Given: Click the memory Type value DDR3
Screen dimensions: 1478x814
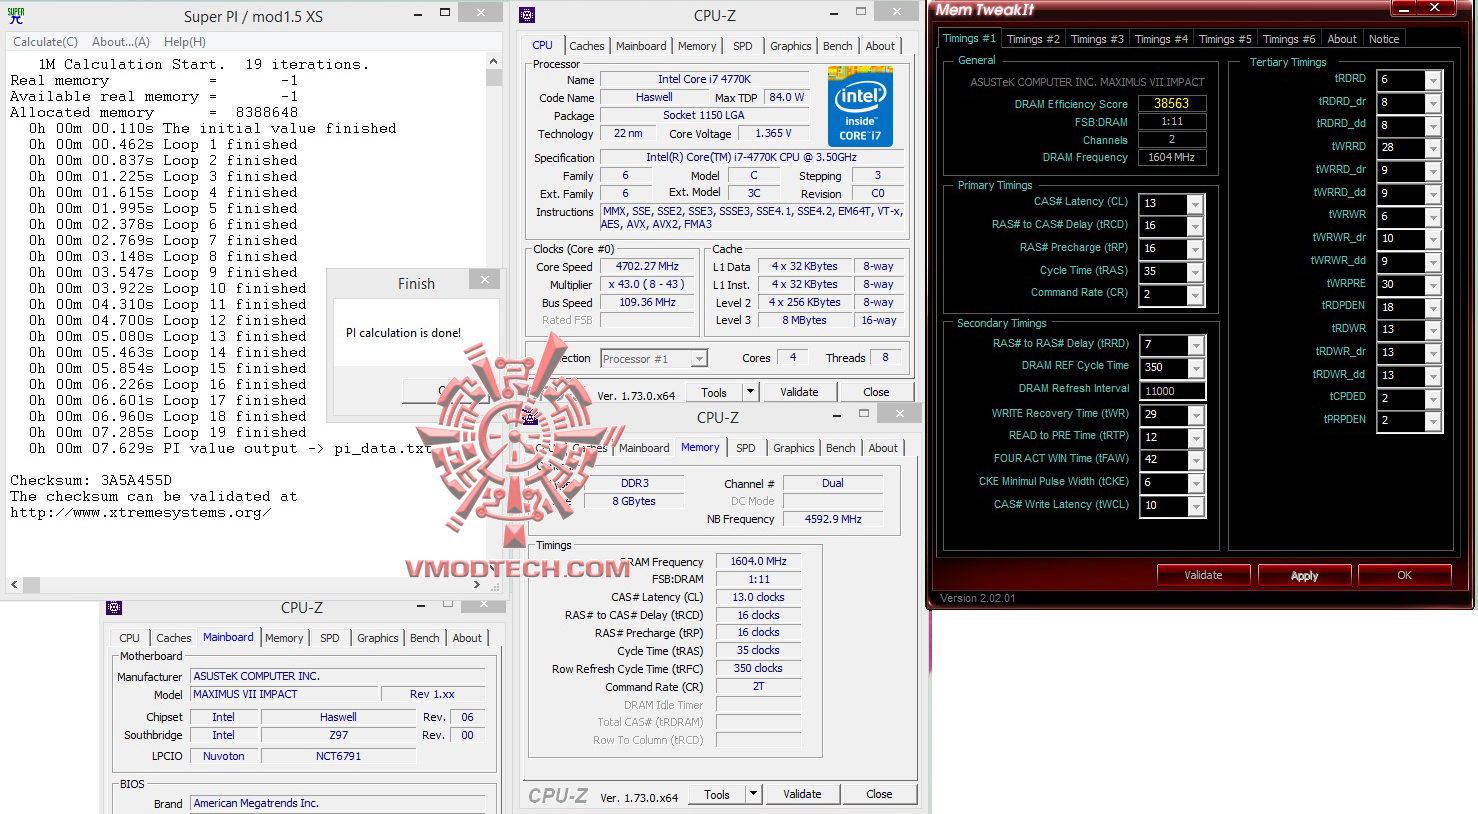Looking at the screenshot, I should tap(634, 483).
